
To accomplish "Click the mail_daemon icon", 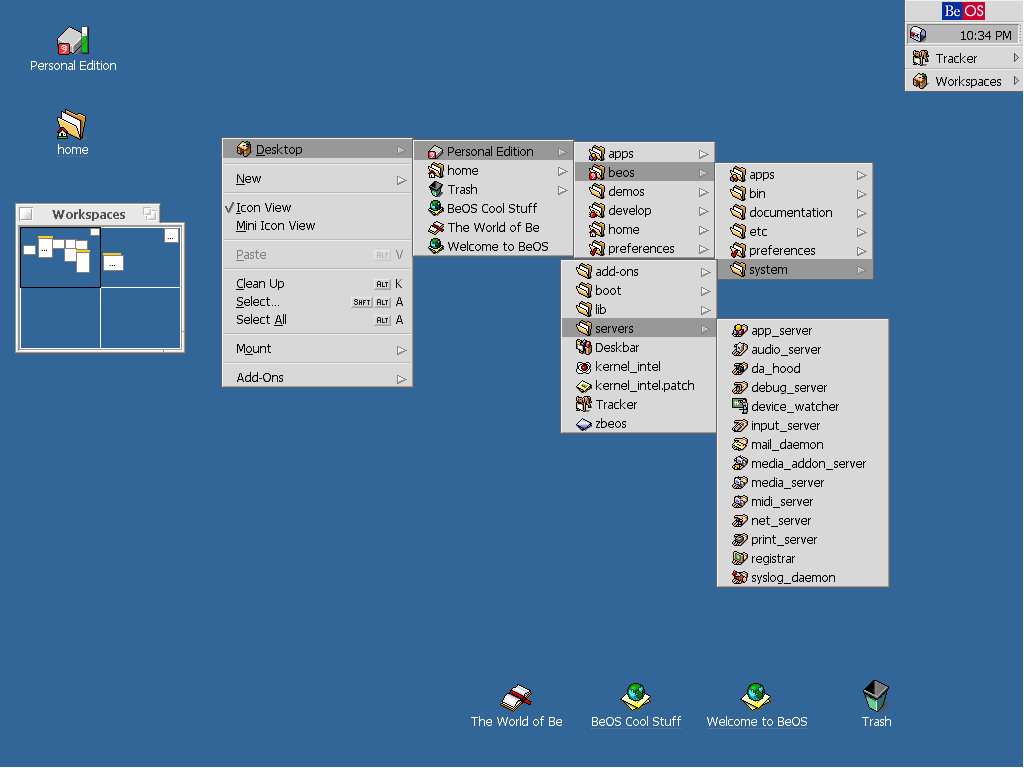I will coord(739,444).
